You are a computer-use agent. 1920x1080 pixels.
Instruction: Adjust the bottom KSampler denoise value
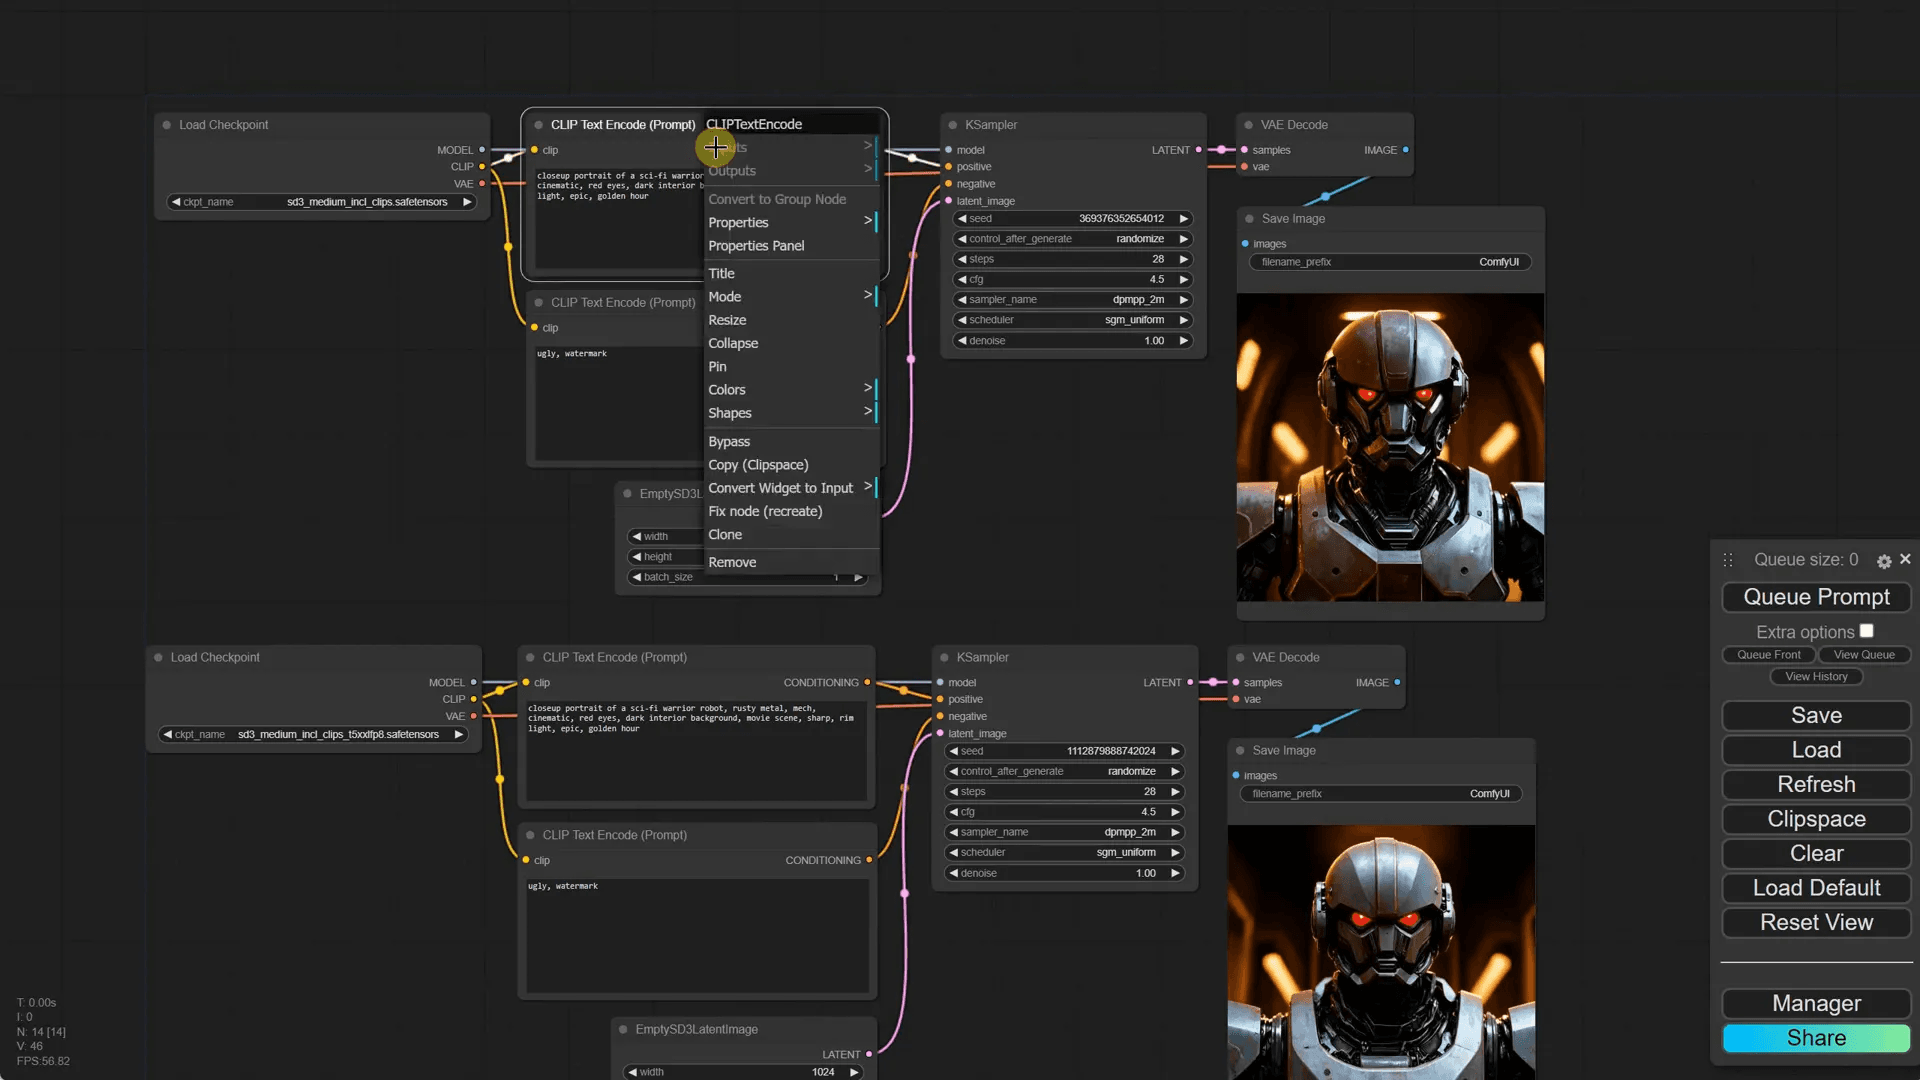click(1062, 873)
